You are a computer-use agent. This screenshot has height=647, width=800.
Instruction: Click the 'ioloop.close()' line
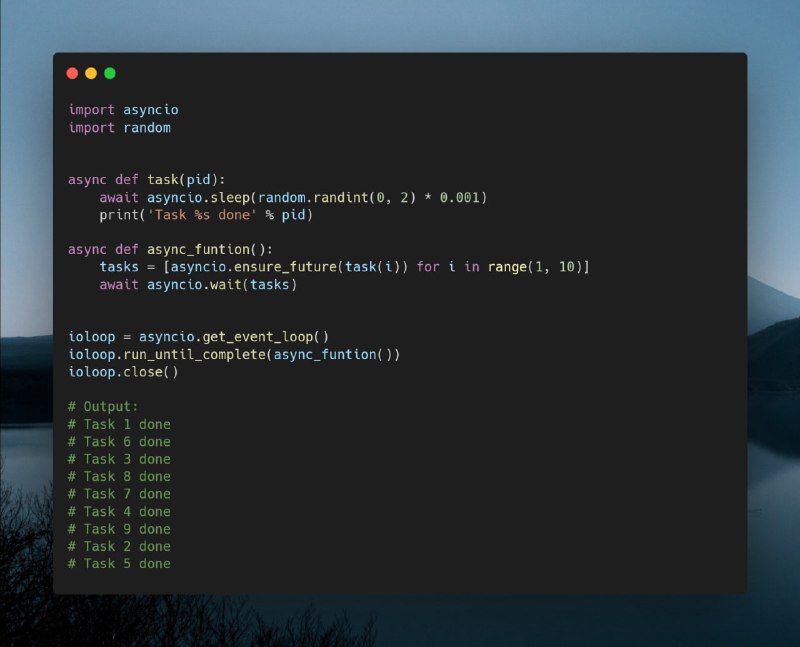click(123, 371)
